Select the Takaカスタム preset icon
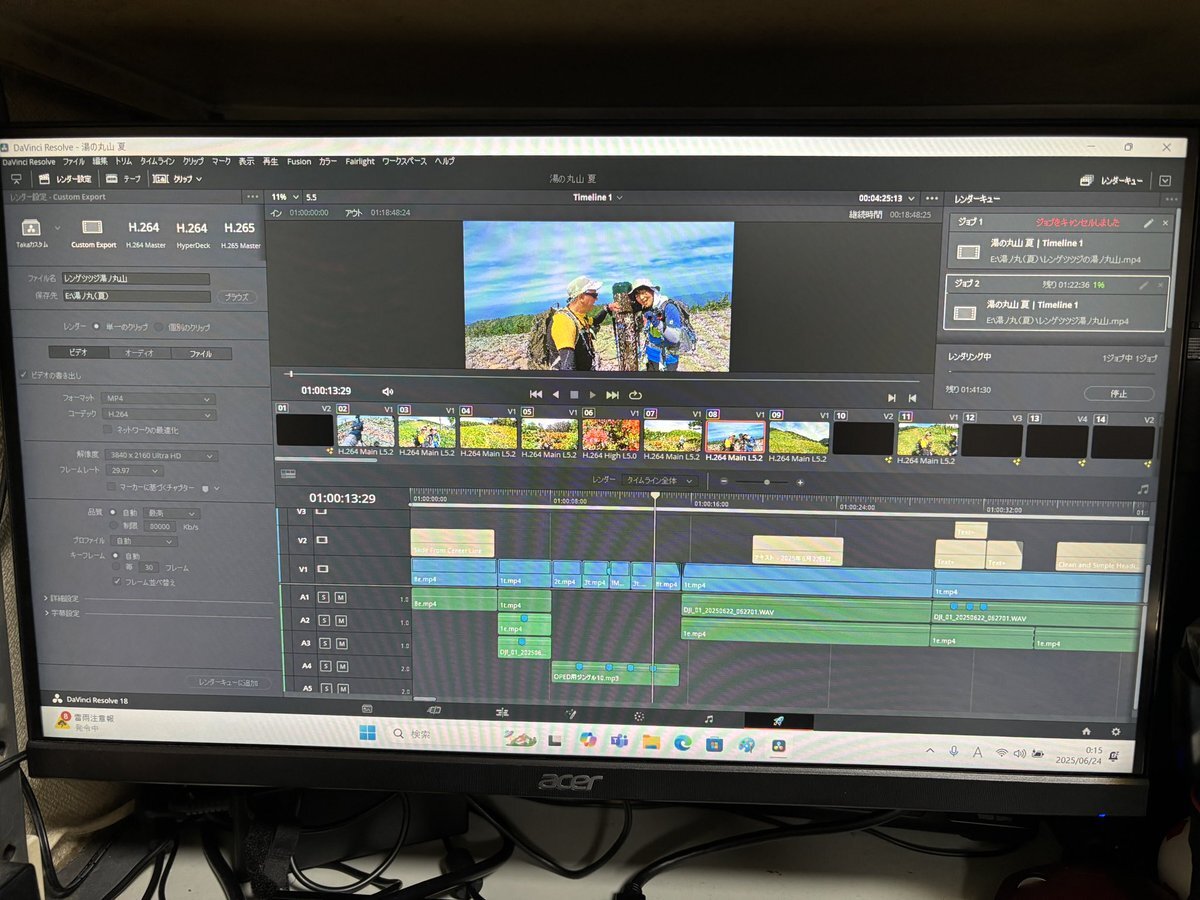 [30, 233]
